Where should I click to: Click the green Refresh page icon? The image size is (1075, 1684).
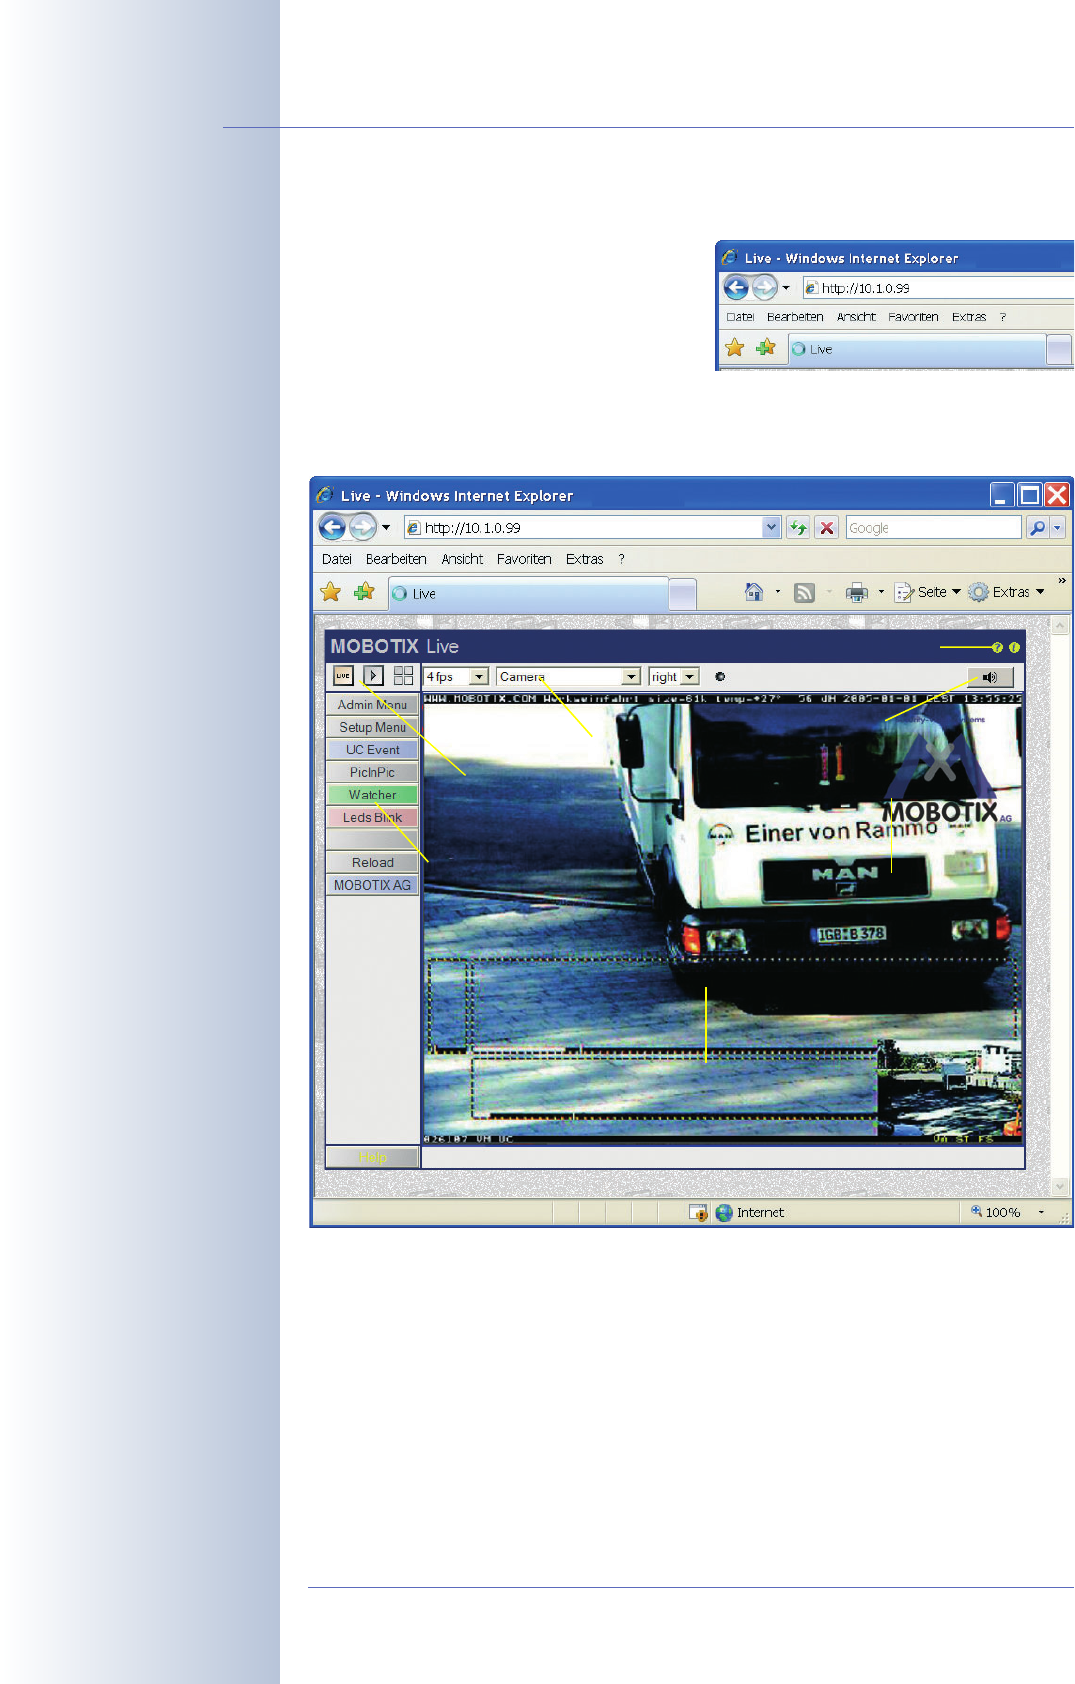(798, 528)
